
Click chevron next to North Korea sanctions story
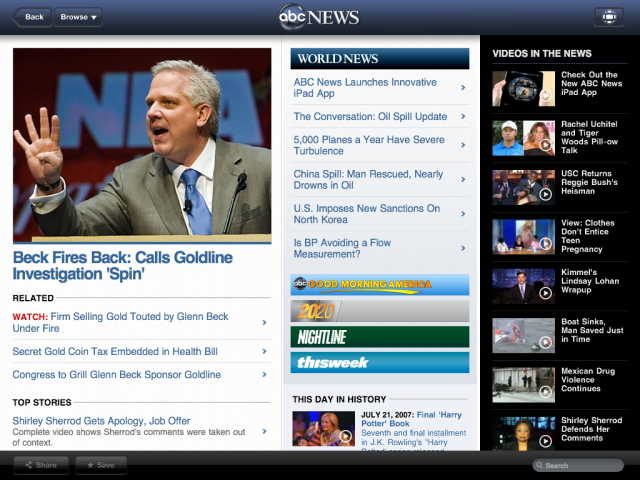click(x=463, y=214)
